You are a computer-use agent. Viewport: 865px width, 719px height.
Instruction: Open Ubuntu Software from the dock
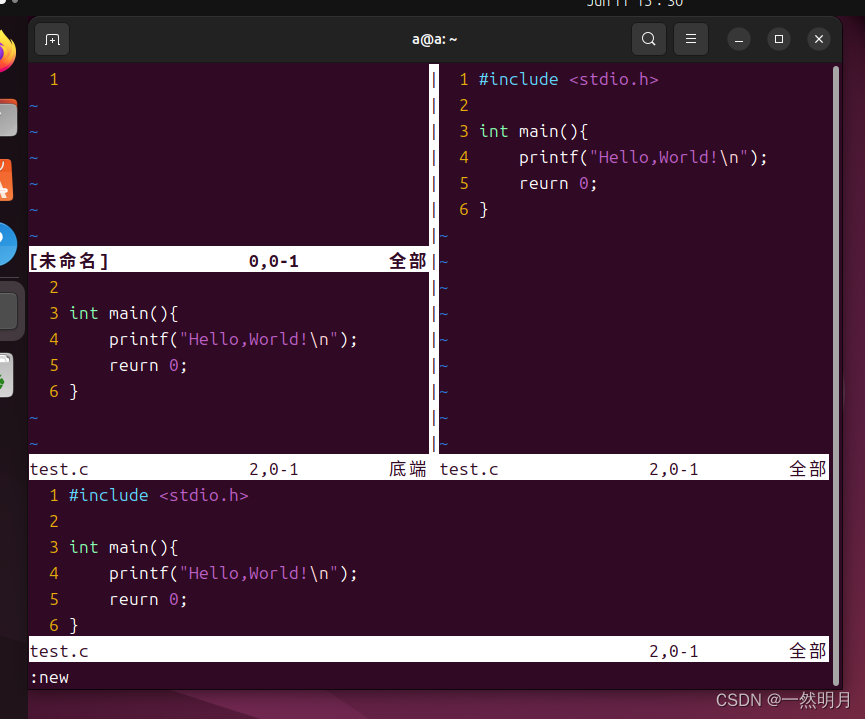click(x=6, y=180)
